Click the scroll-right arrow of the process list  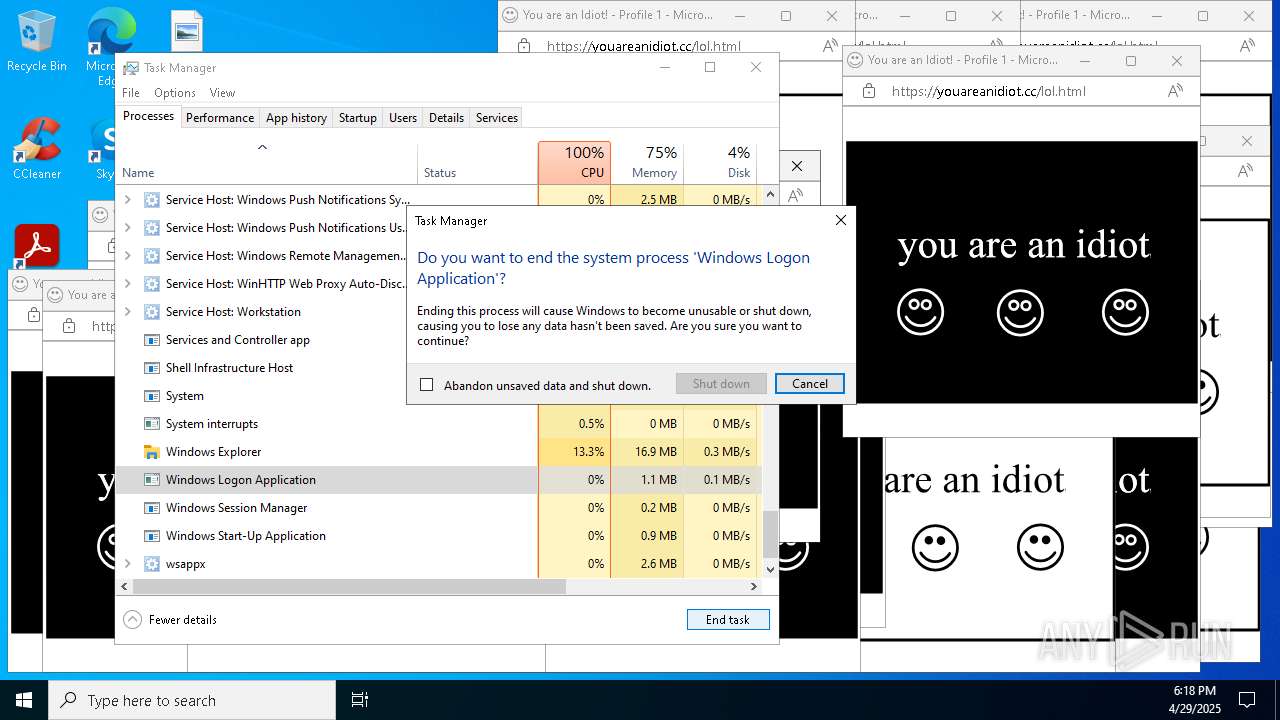click(755, 587)
